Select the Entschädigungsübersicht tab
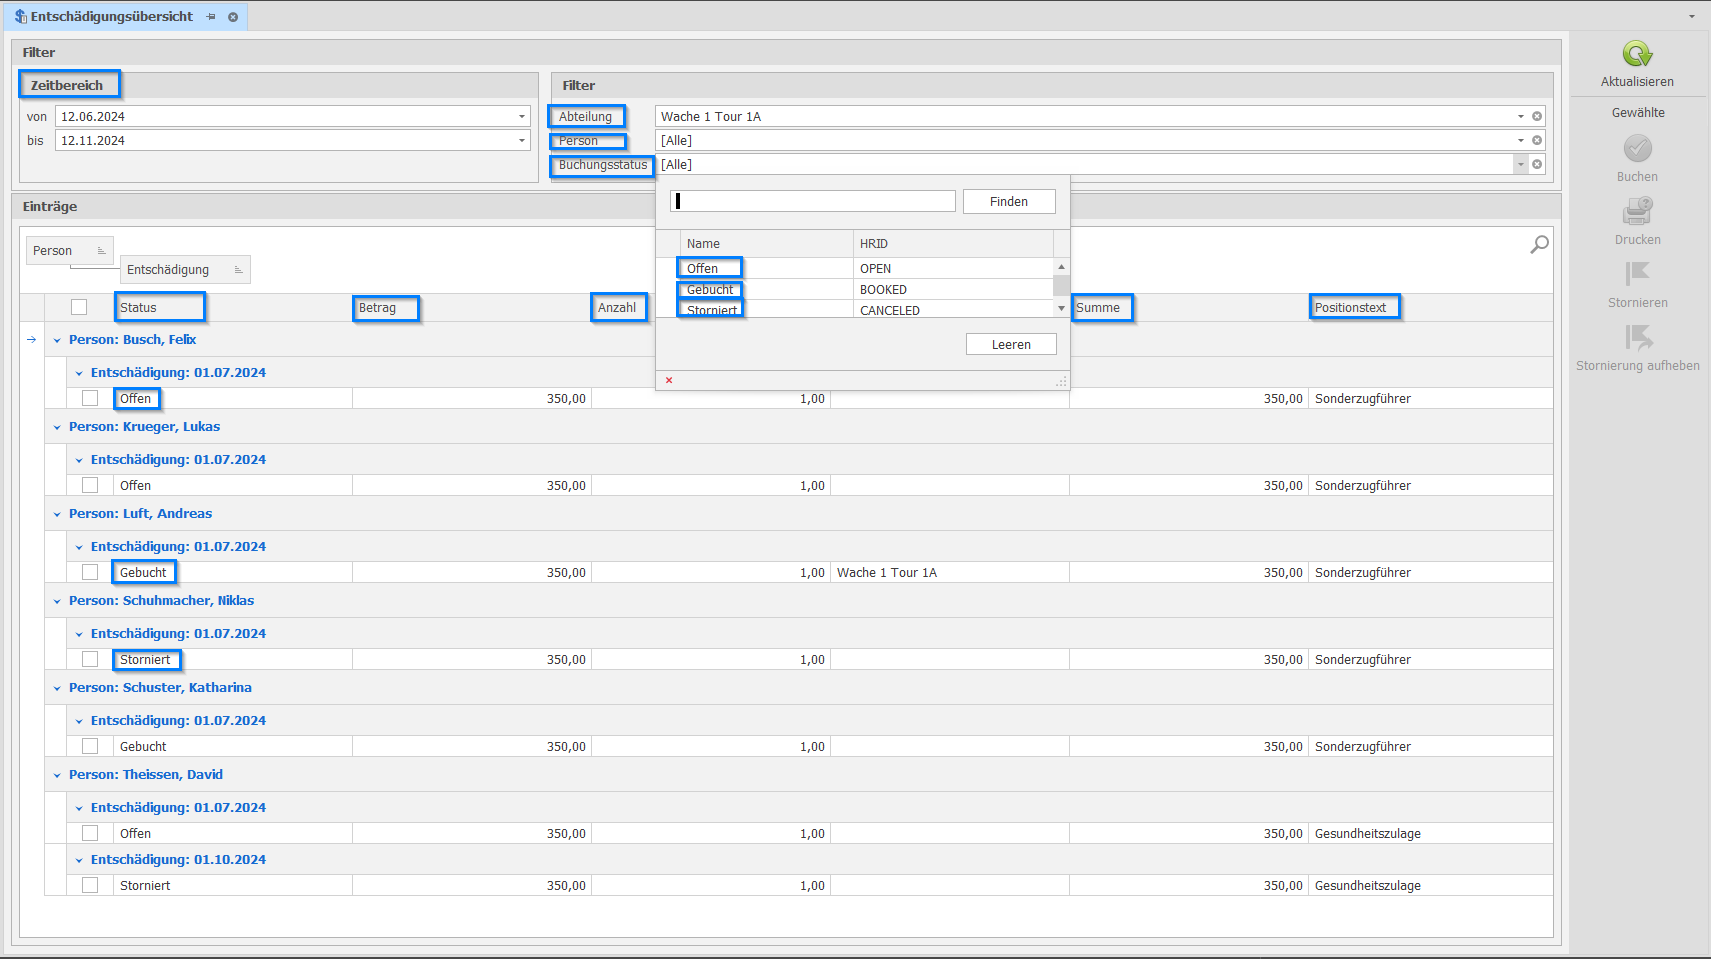 pos(111,17)
